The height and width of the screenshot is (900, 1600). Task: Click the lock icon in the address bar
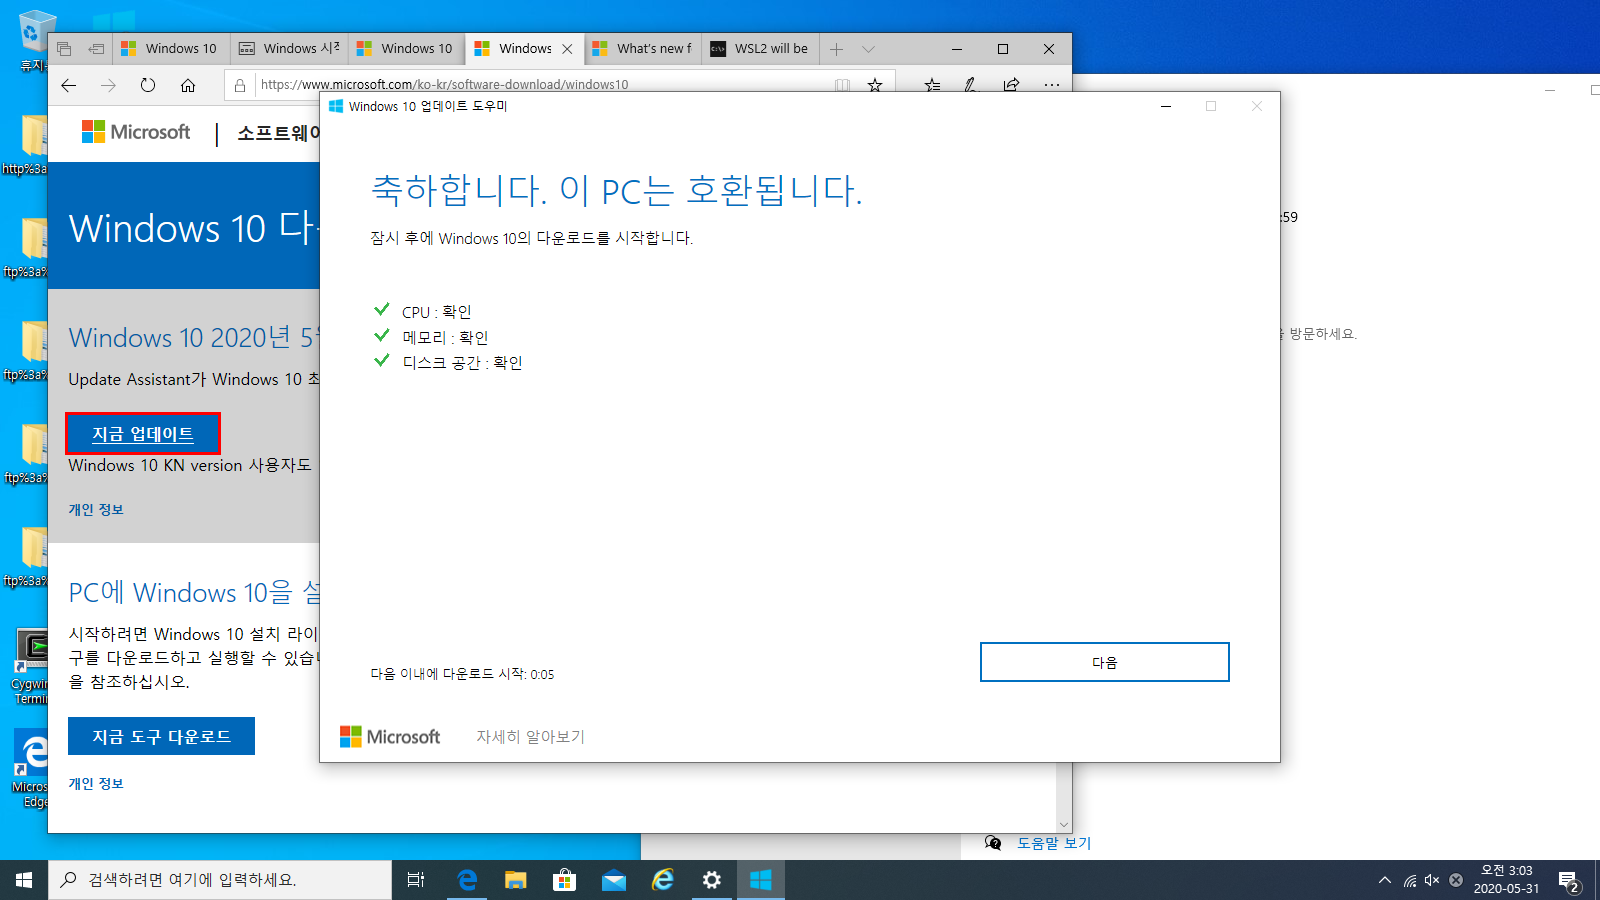(x=240, y=85)
